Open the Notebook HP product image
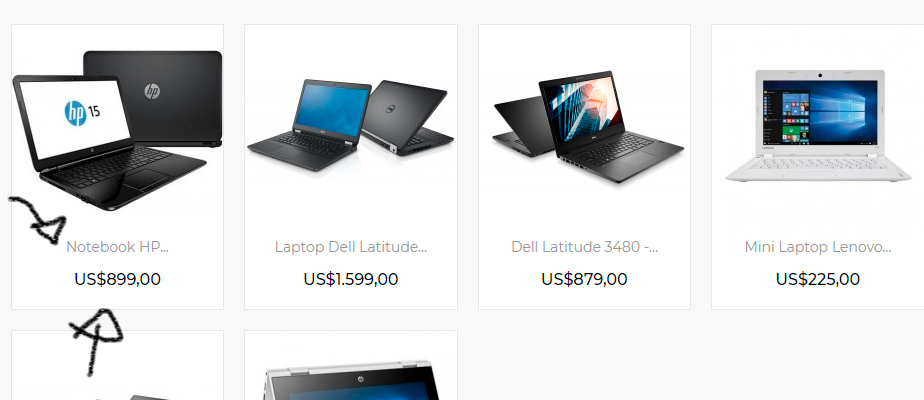This screenshot has height=400, width=924. (117, 130)
